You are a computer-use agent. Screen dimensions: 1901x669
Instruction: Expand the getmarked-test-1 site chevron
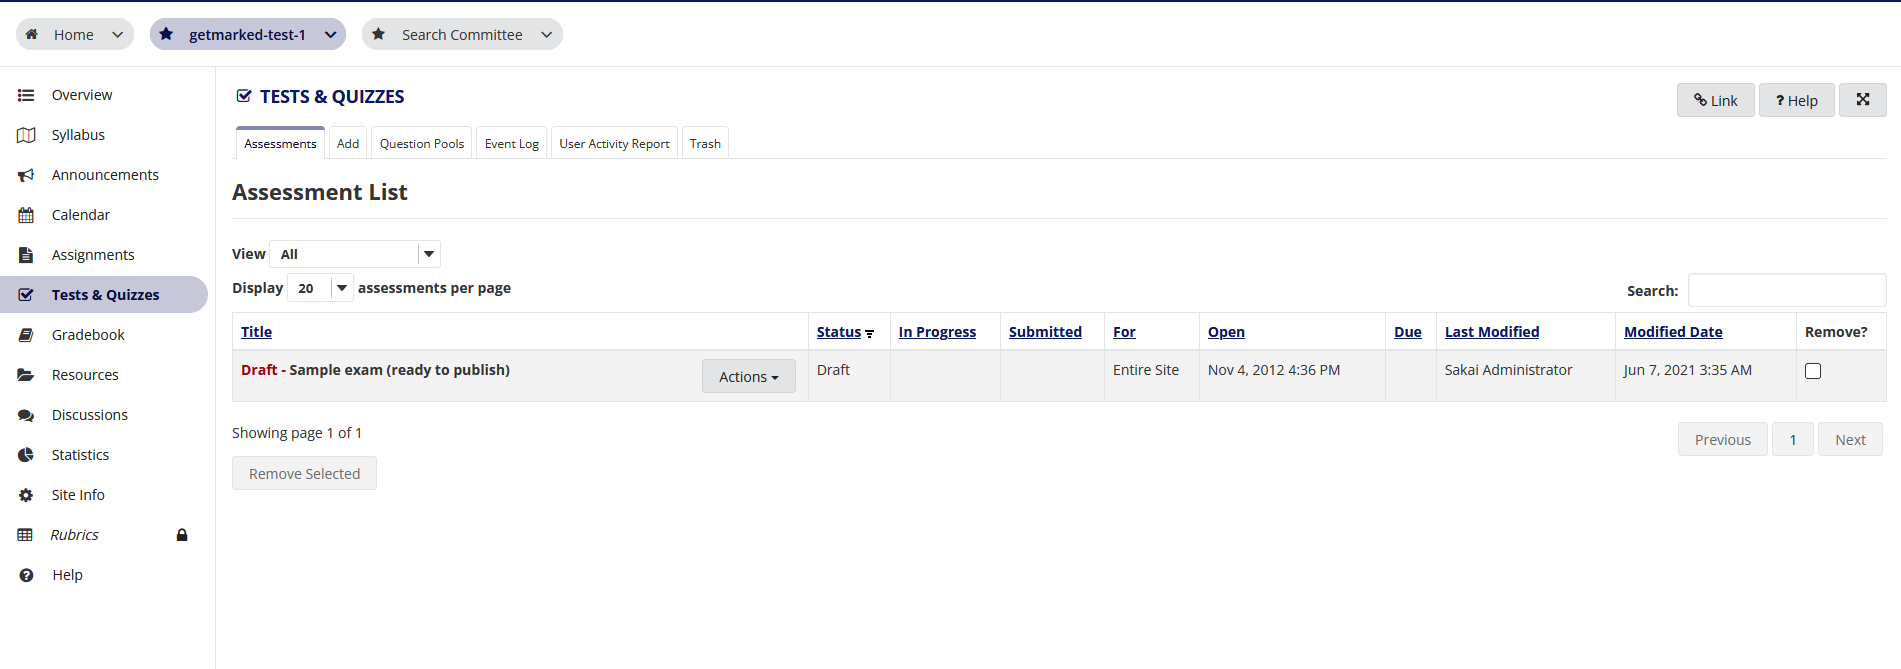coord(330,34)
